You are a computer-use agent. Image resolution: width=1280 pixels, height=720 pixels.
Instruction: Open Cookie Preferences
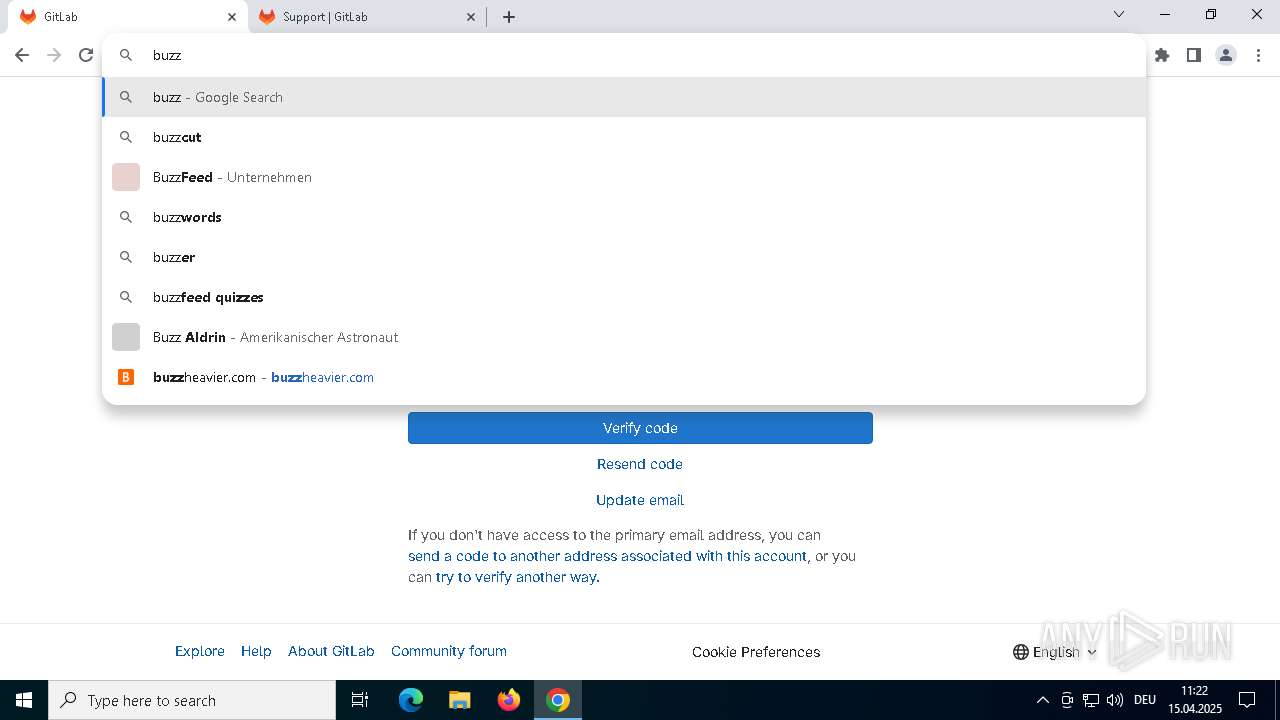click(x=756, y=652)
